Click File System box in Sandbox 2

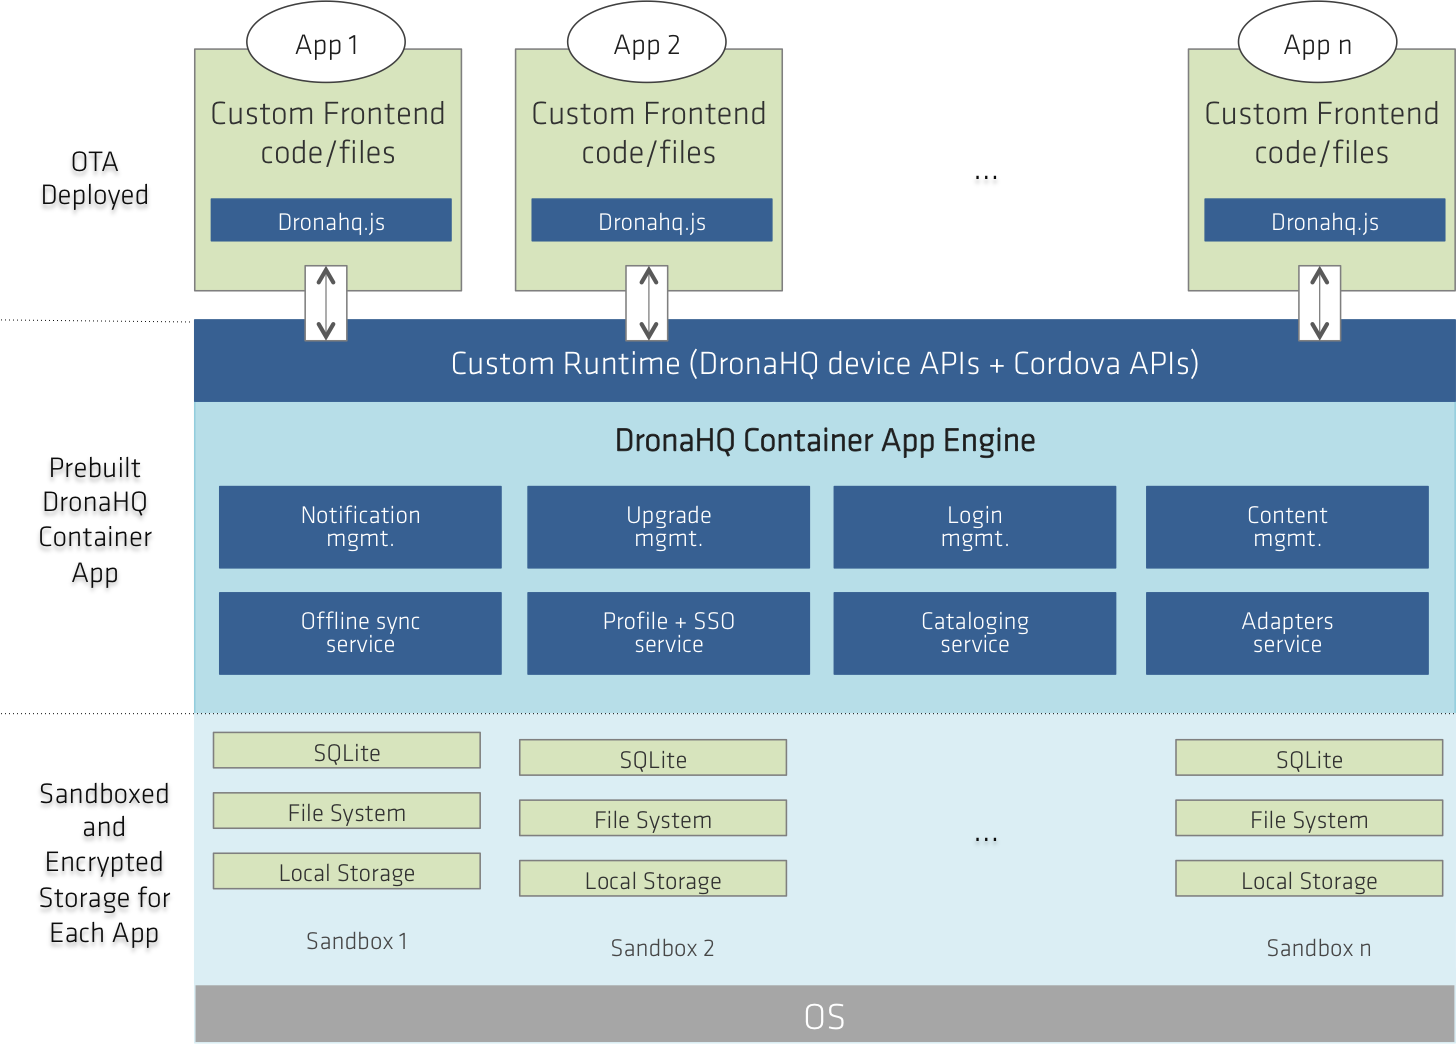pos(653,818)
